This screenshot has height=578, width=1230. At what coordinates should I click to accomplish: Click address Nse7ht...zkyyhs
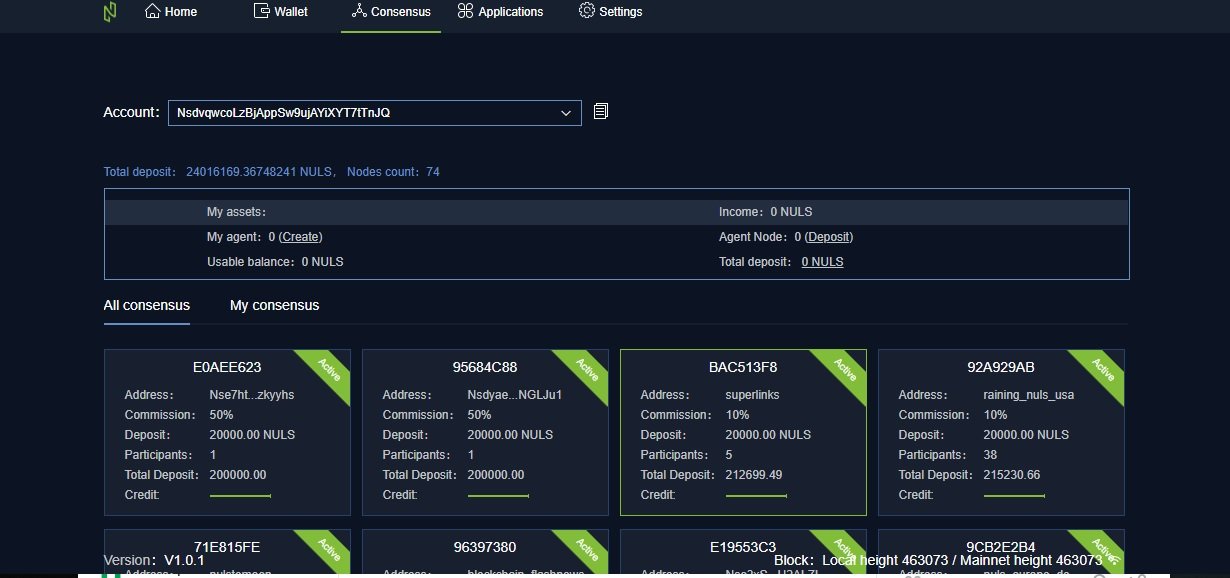(x=252, y=395)
